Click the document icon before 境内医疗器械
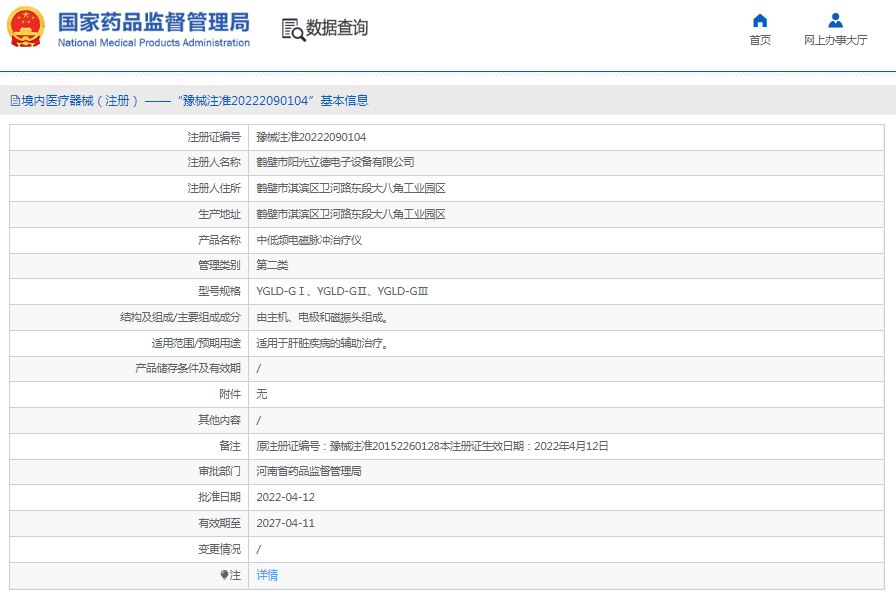This screenshot has width=896, height=594. pos(15,101)
